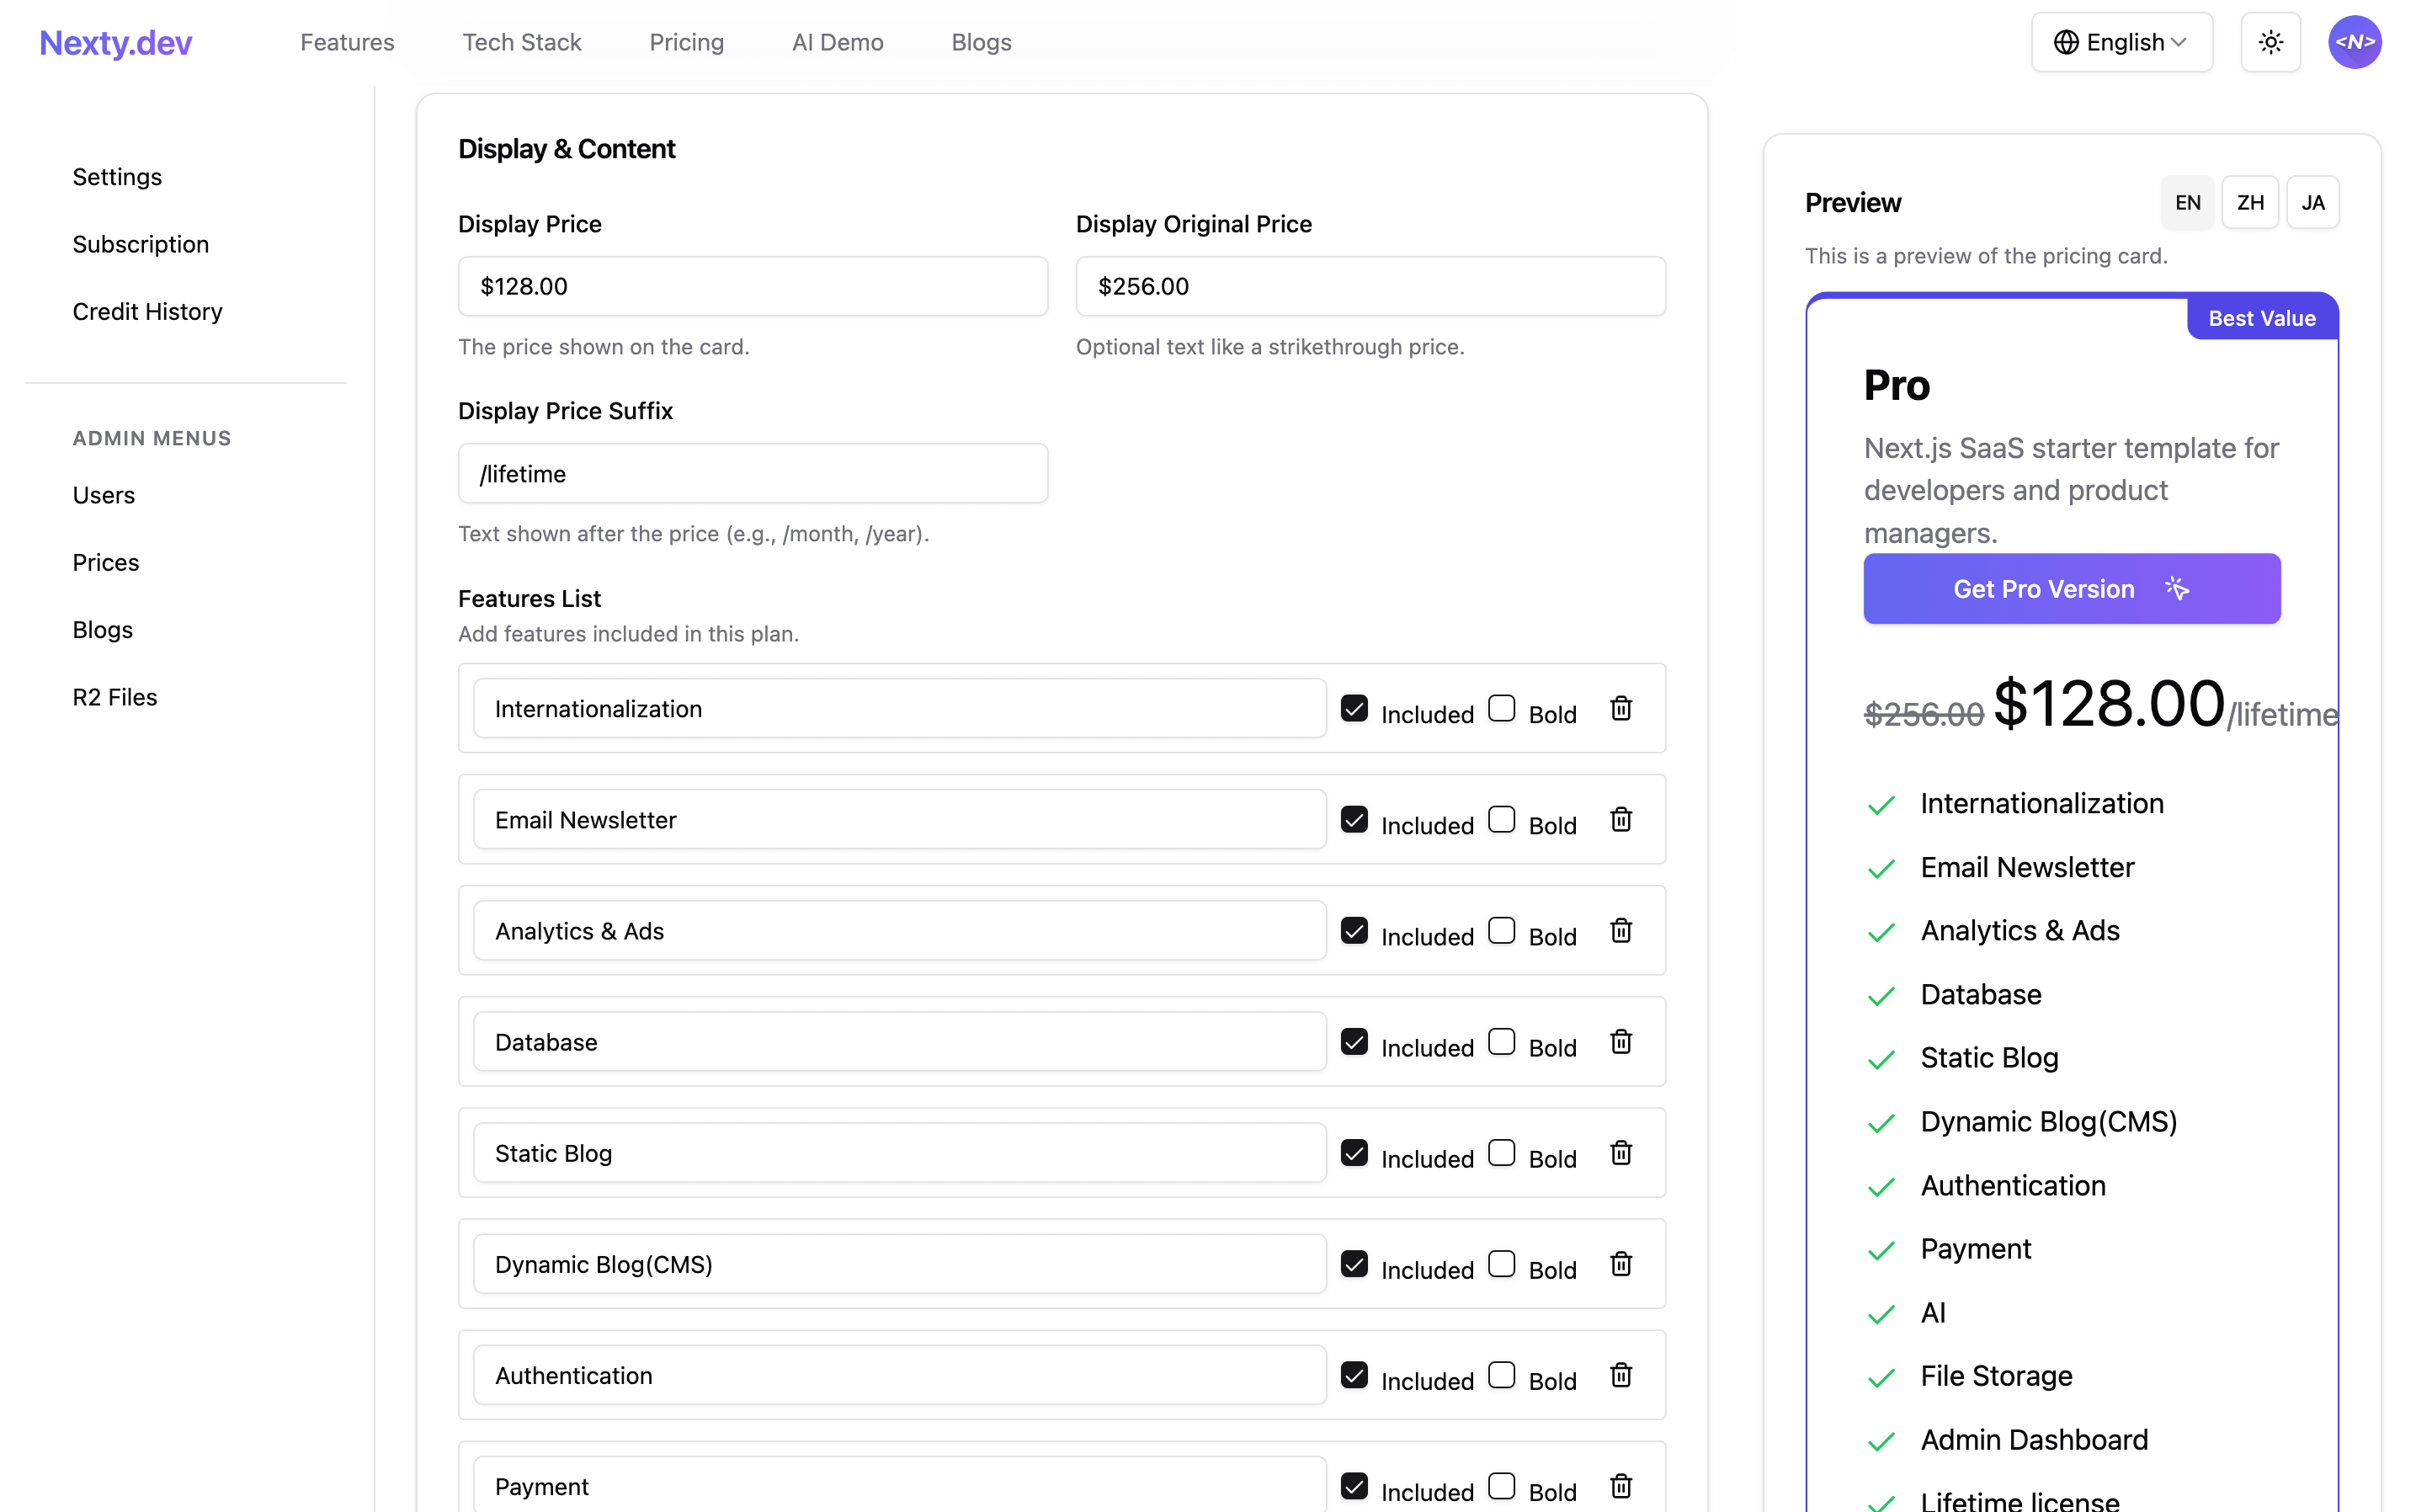Viewport: 2416px width, 1512px height.
Task: Click the Display Price input field
Action: coord(752,286)
